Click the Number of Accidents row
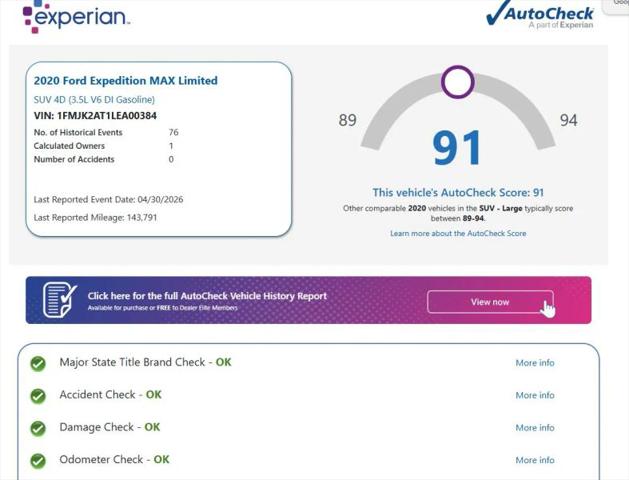 click(104, 159)
